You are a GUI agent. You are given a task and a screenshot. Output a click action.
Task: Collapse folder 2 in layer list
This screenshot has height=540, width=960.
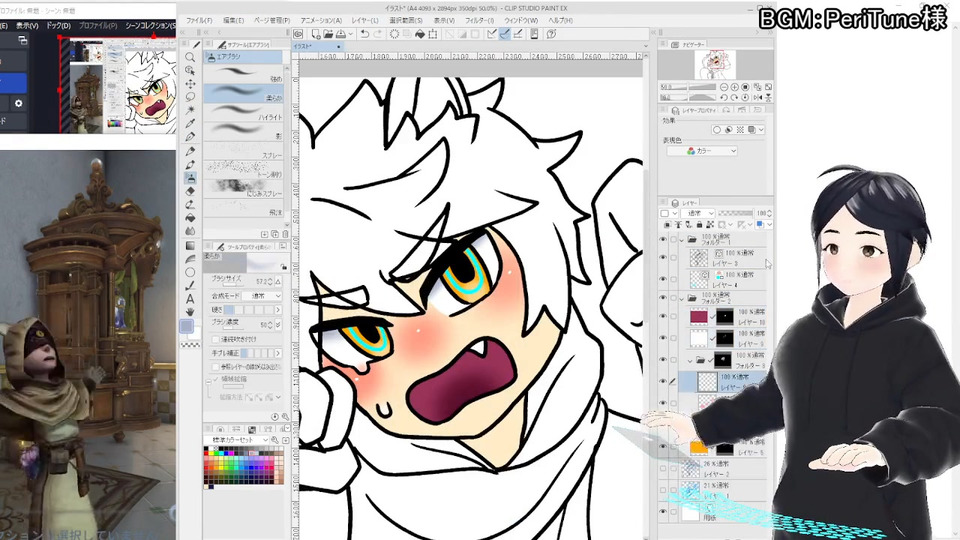(681, 299)
